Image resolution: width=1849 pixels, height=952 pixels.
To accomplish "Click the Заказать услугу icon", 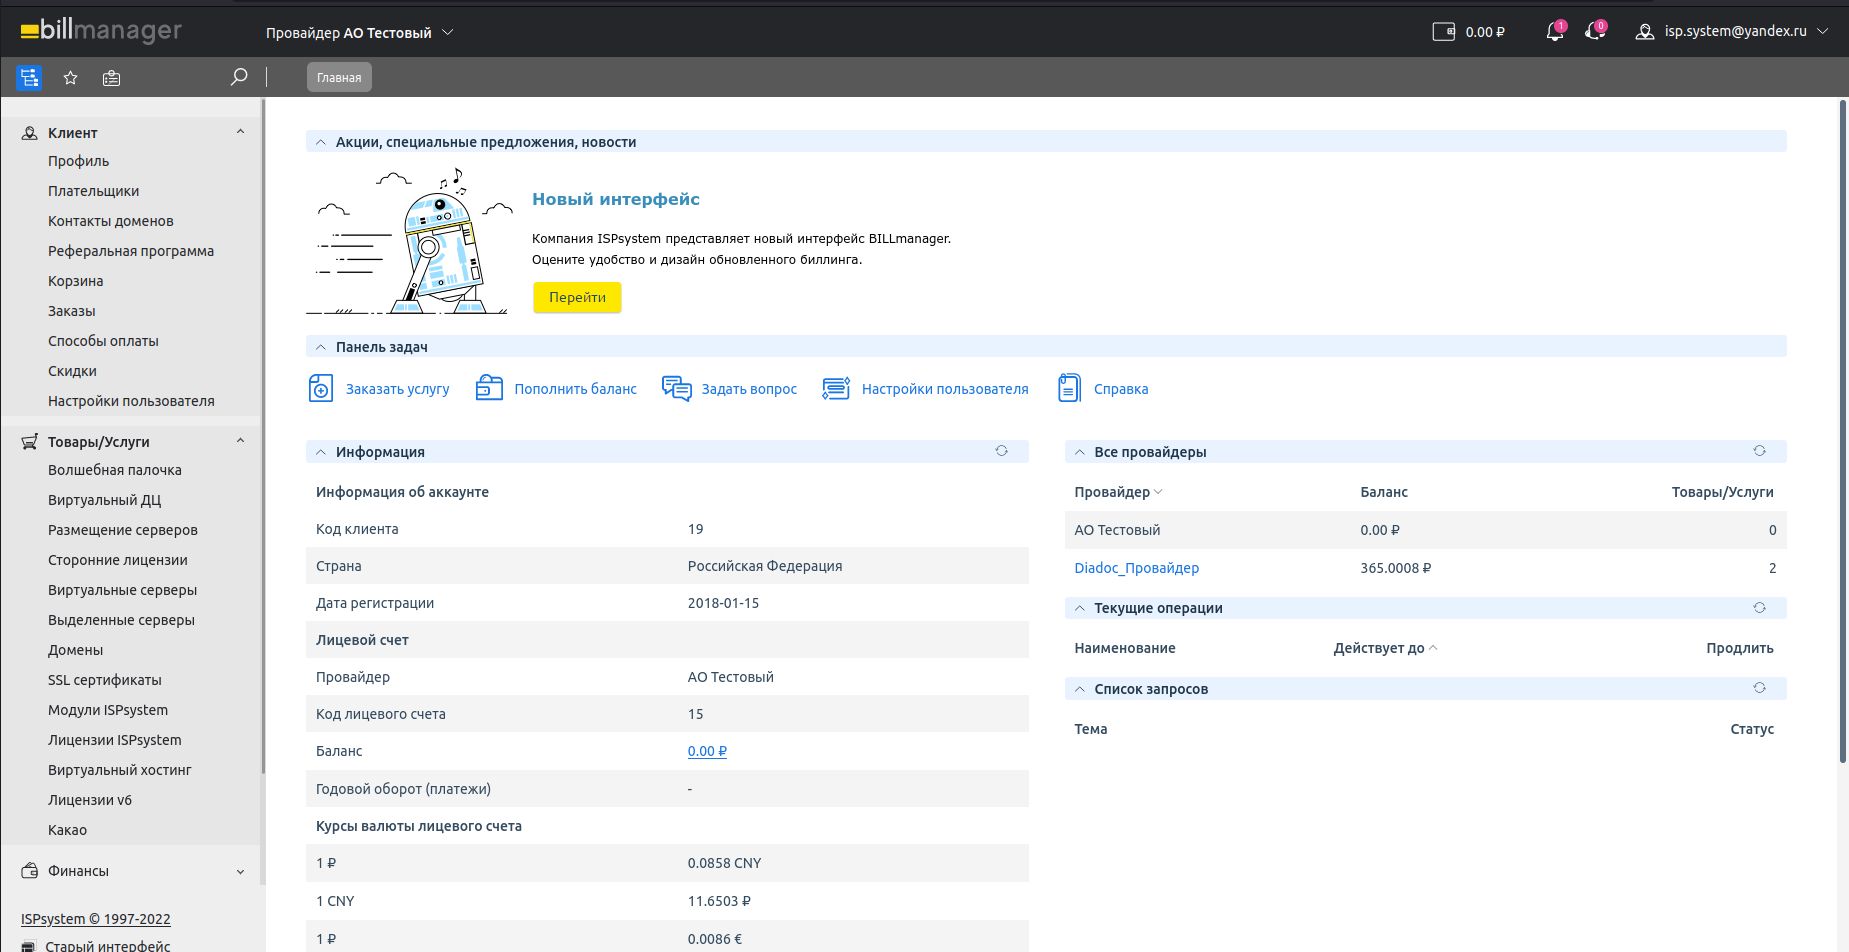I will click(x=321, y=388).
